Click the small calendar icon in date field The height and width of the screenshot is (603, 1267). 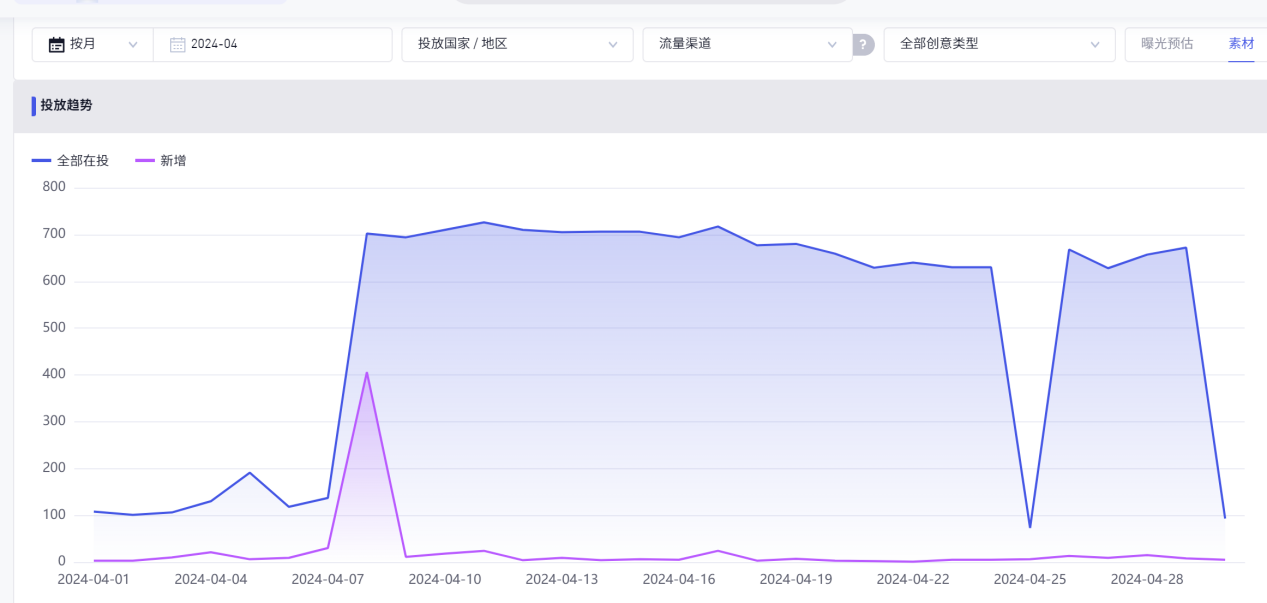pyautogui.click(x=178, y=44)
